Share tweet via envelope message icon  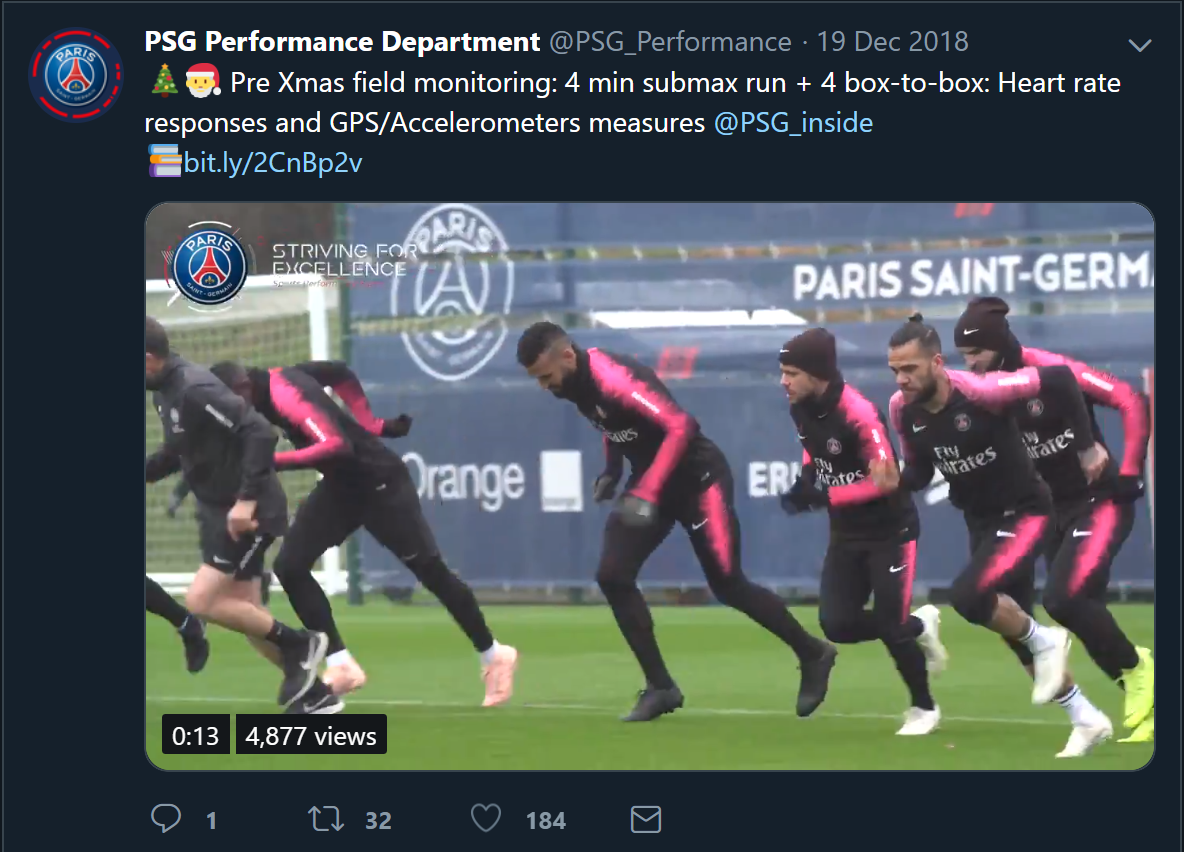pyautogui.click(x=646, y=820)
